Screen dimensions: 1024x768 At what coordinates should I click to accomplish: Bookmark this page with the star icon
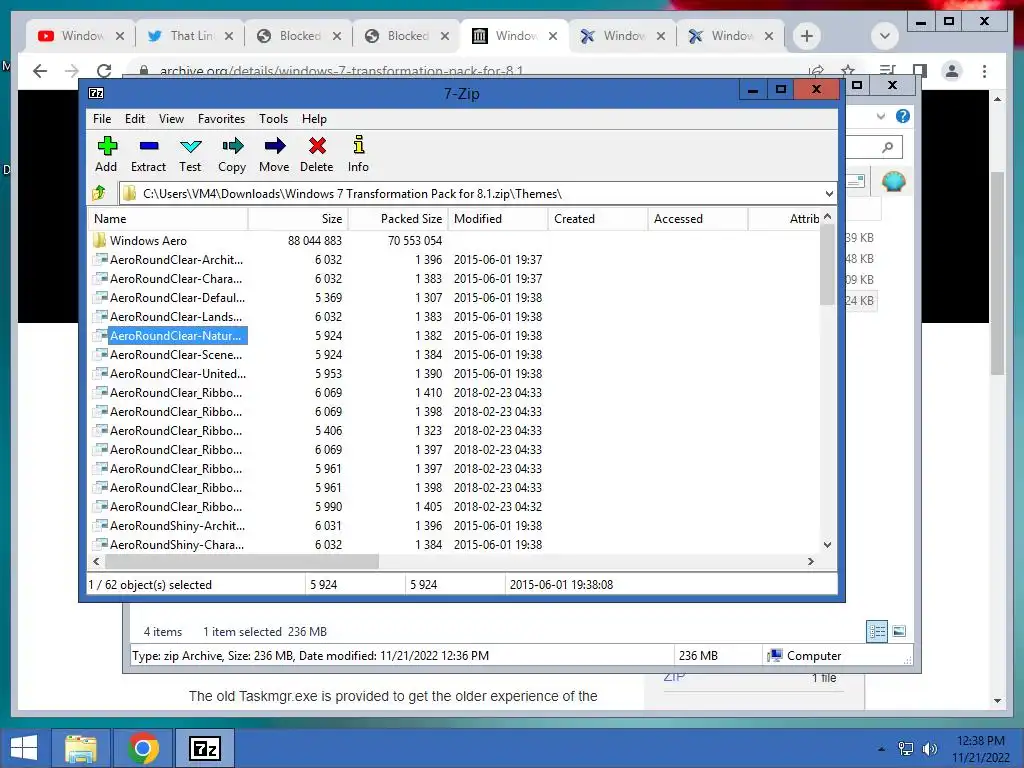click(848, 70)
